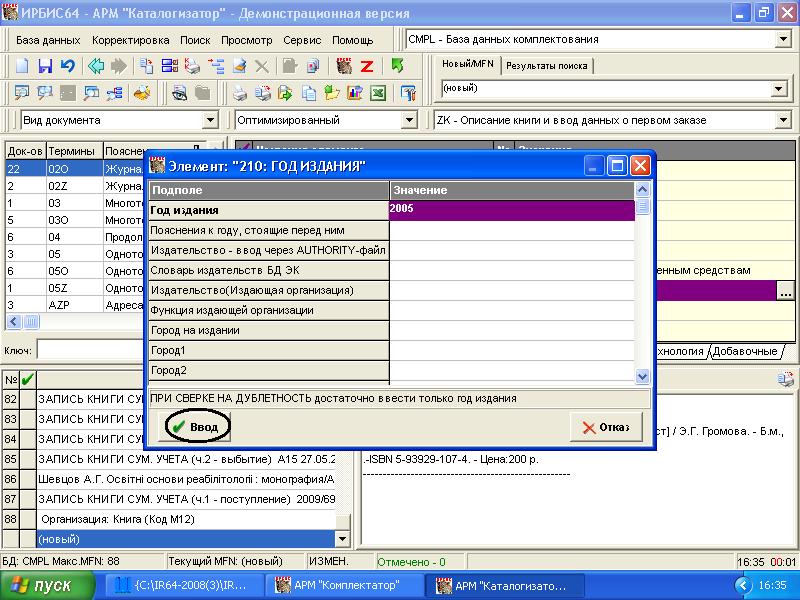Click the green double-arrow back icon

point(96,66)
